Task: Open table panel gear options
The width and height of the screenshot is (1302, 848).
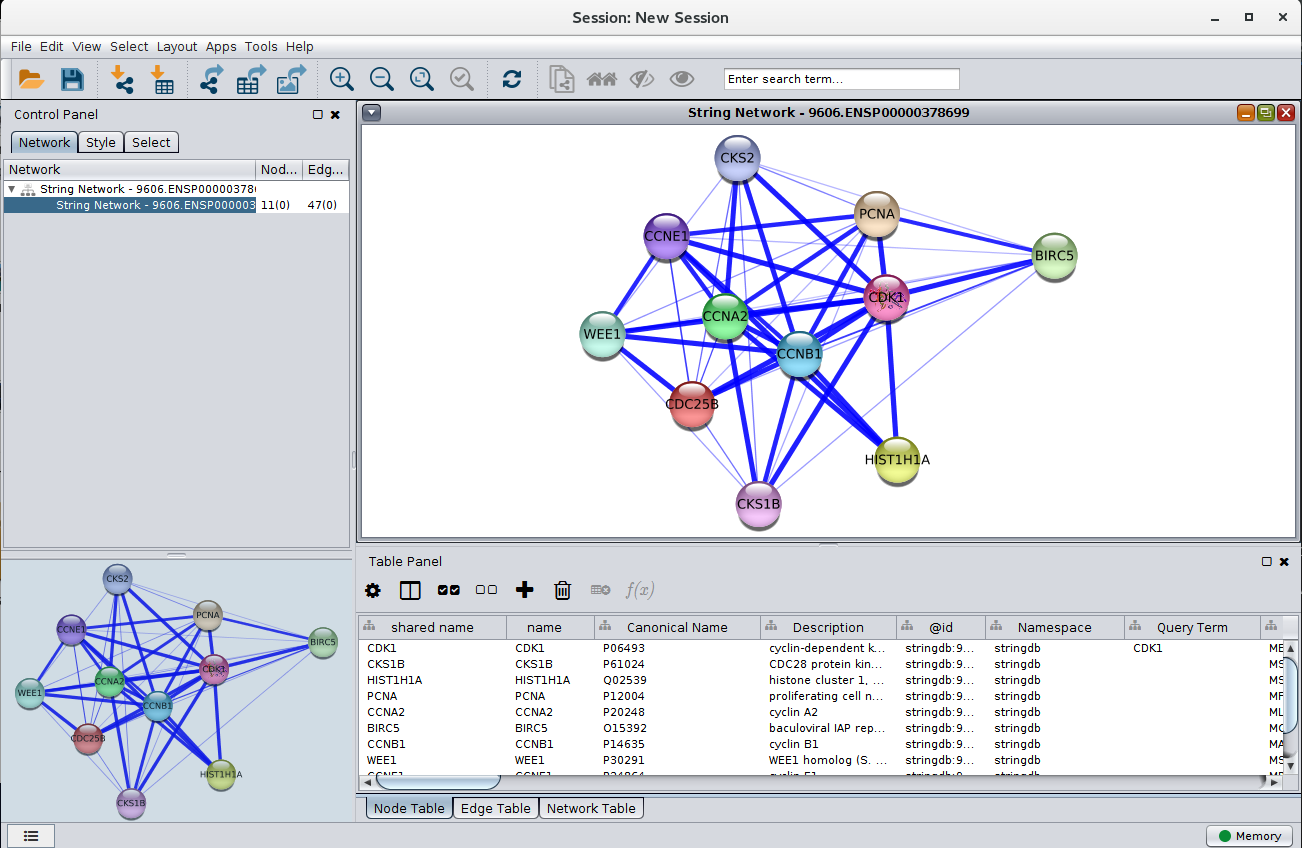Action: click(373, 590)
